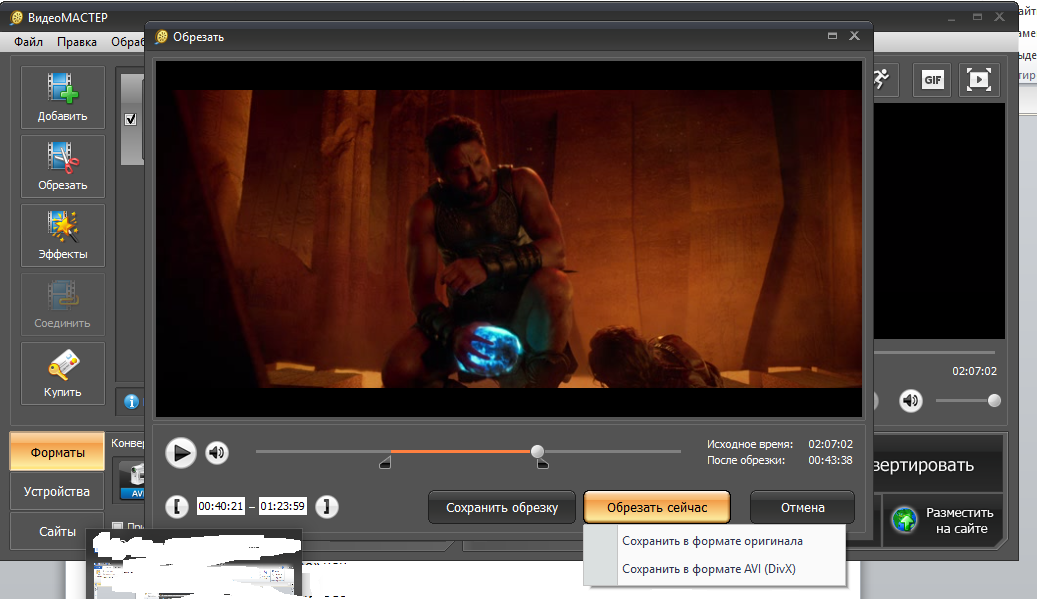Toggle the checkbox on the file list item

(130, 120)
